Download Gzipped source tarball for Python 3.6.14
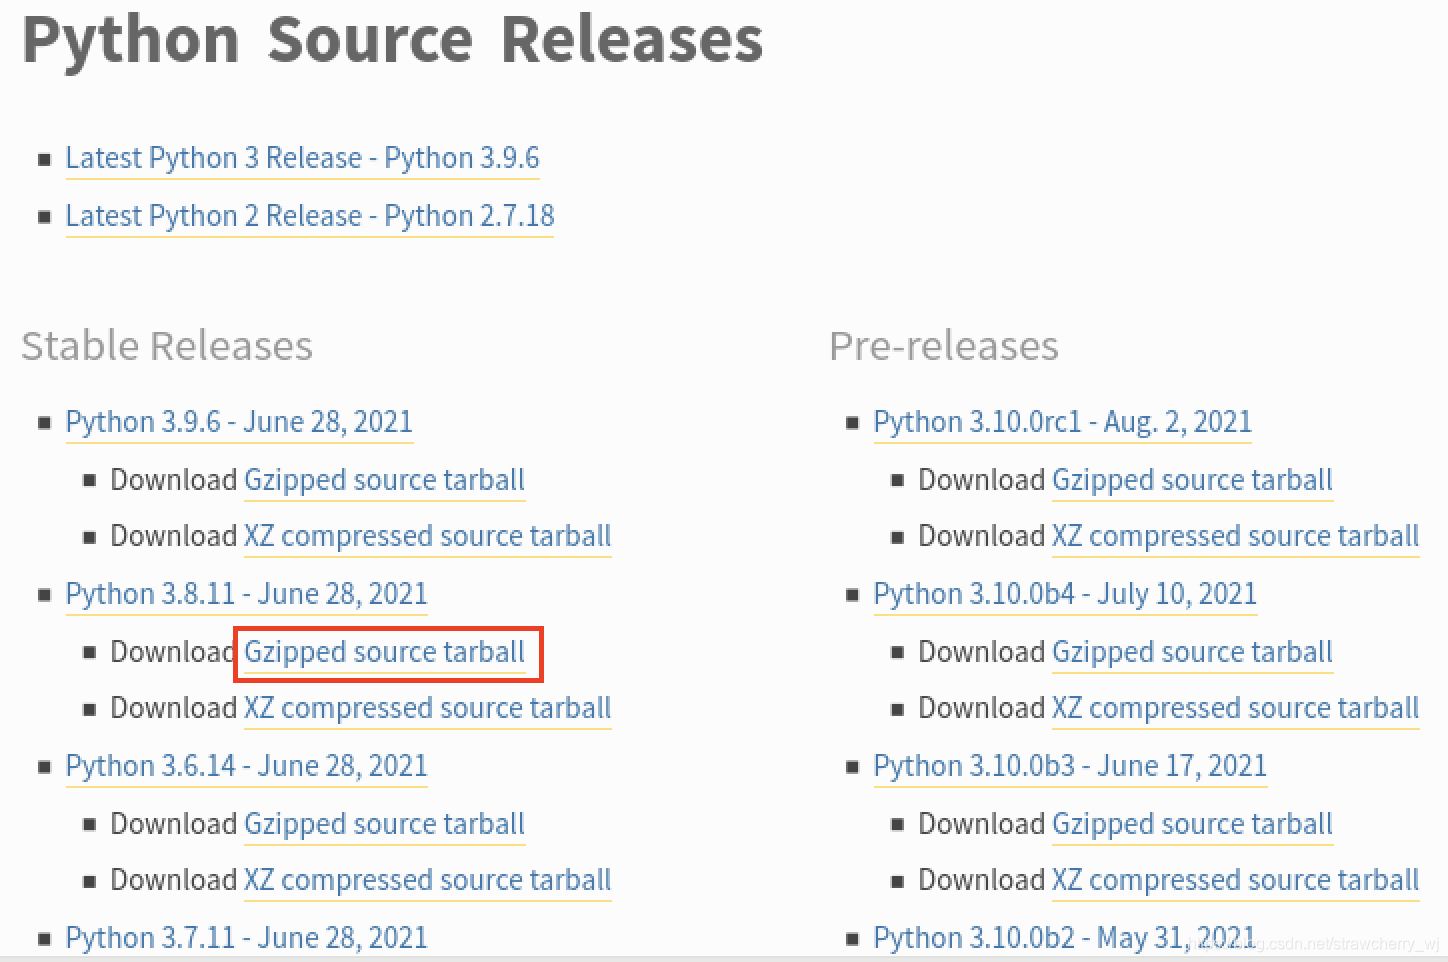The image size is (1448, 962). pyautogui.click(x=385, y=824)
